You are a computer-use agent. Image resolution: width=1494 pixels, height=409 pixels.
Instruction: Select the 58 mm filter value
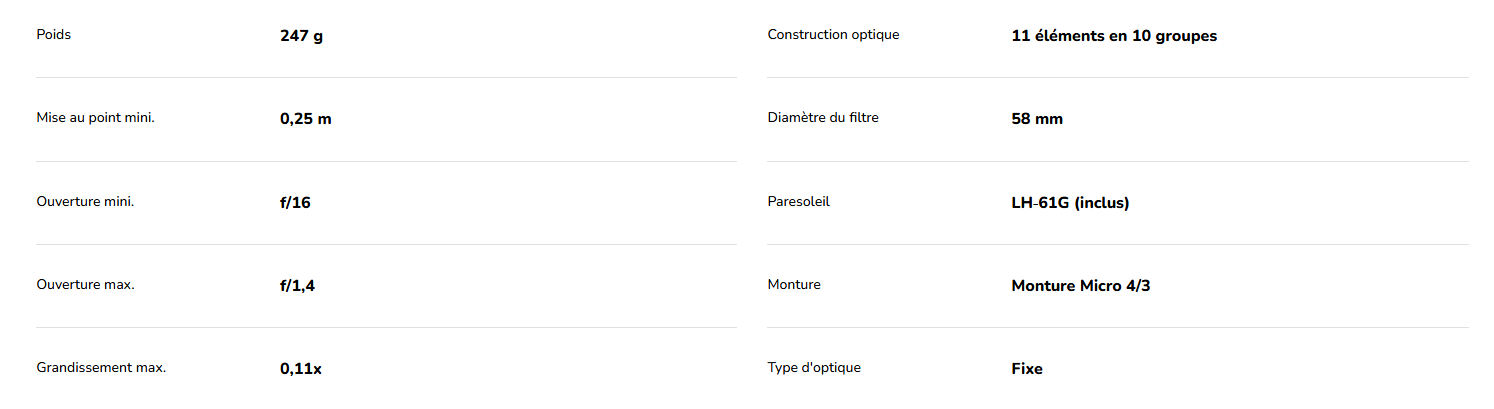[1037, 119]
